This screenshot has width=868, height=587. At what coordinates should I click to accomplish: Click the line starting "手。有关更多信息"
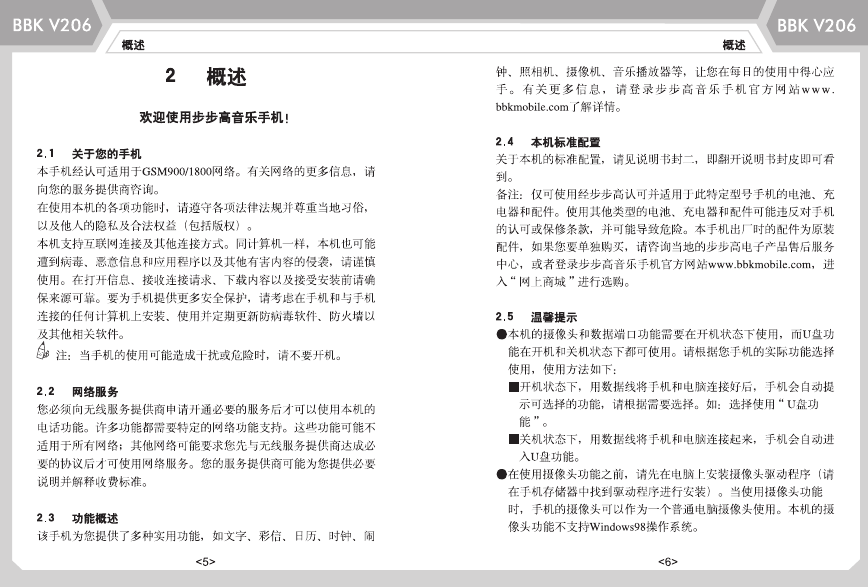[x=665, y=89]
